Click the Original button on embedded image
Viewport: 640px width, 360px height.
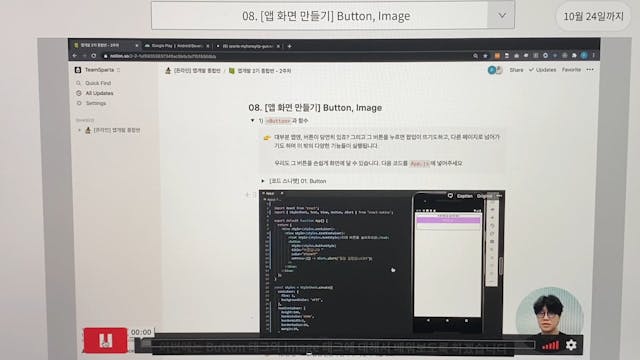tap(484, 196)
